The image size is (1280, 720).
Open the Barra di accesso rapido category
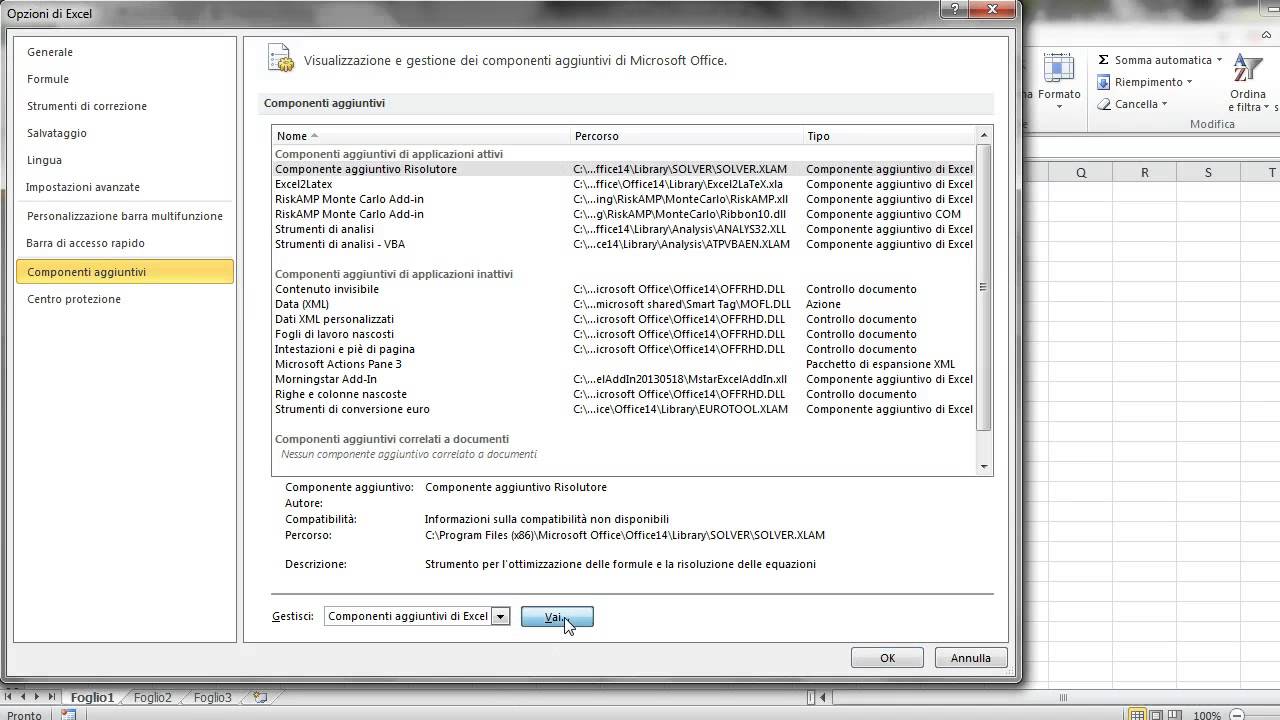(125, 243)
